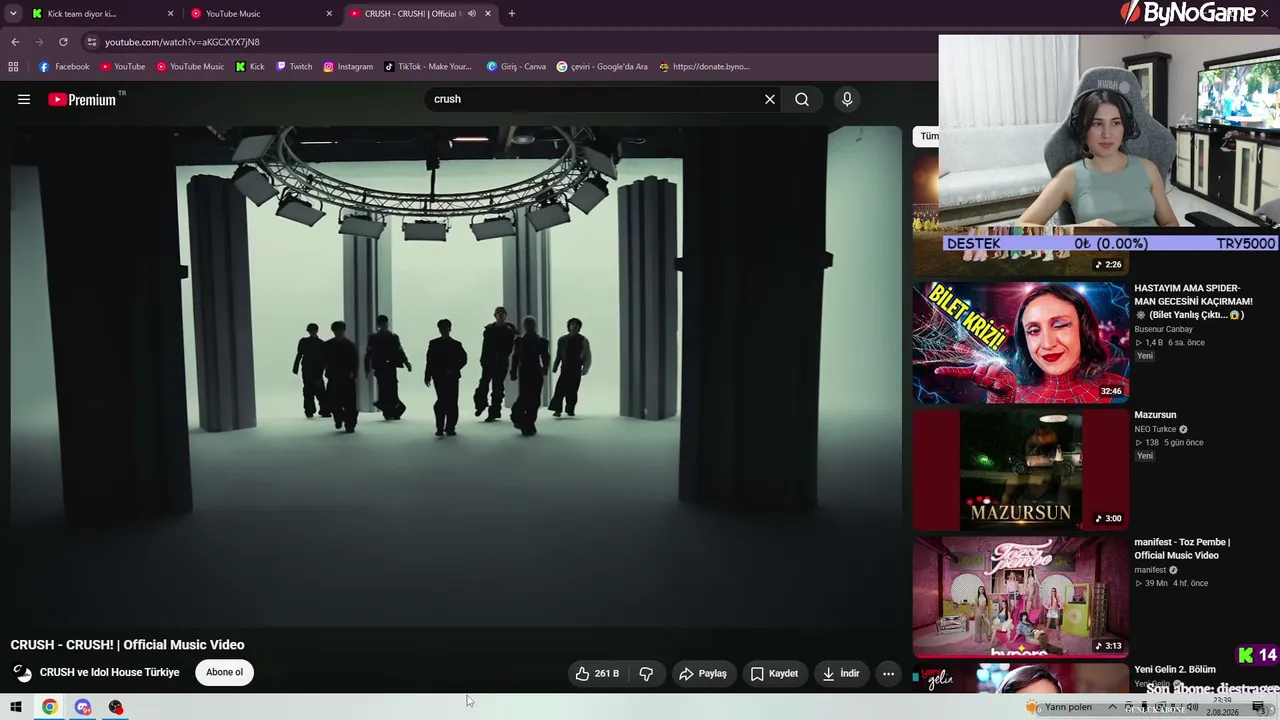Open the YouTube guide hamburger menu
The image size is (1280, 720).
point(24,99)
